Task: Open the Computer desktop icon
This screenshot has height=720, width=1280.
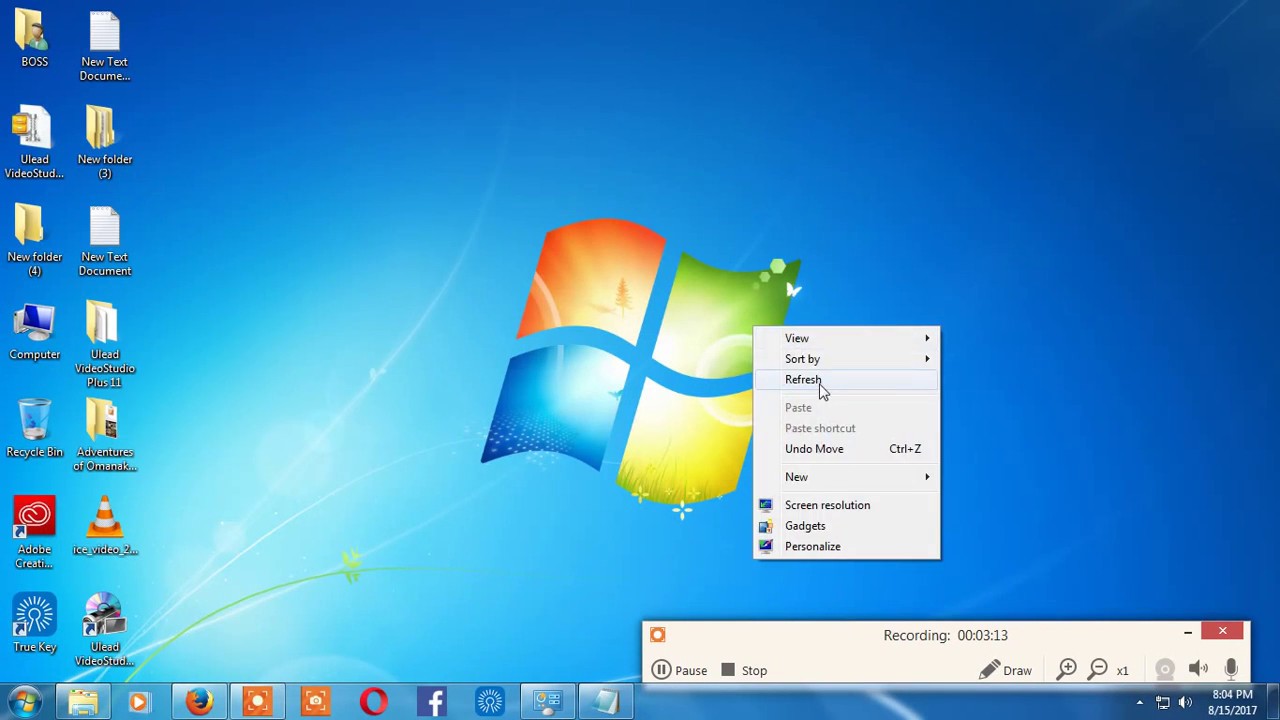Action: point(34,332)
